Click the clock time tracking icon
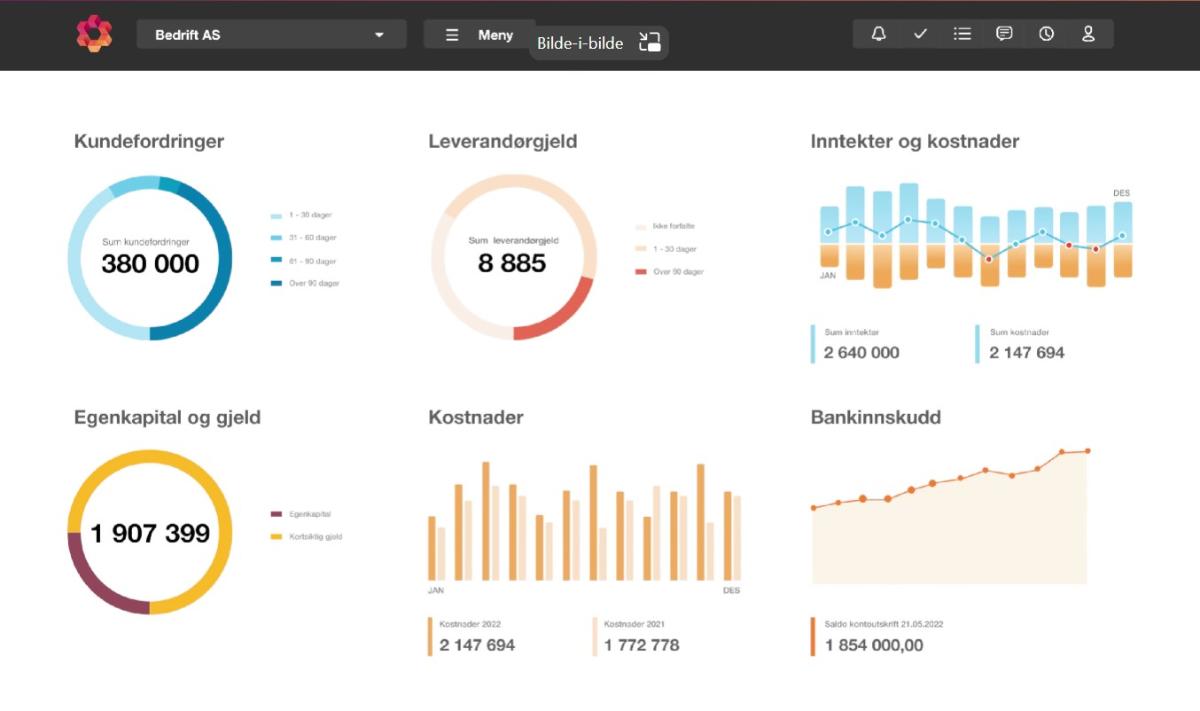 pyautogui.click(x=1046, y=34)
